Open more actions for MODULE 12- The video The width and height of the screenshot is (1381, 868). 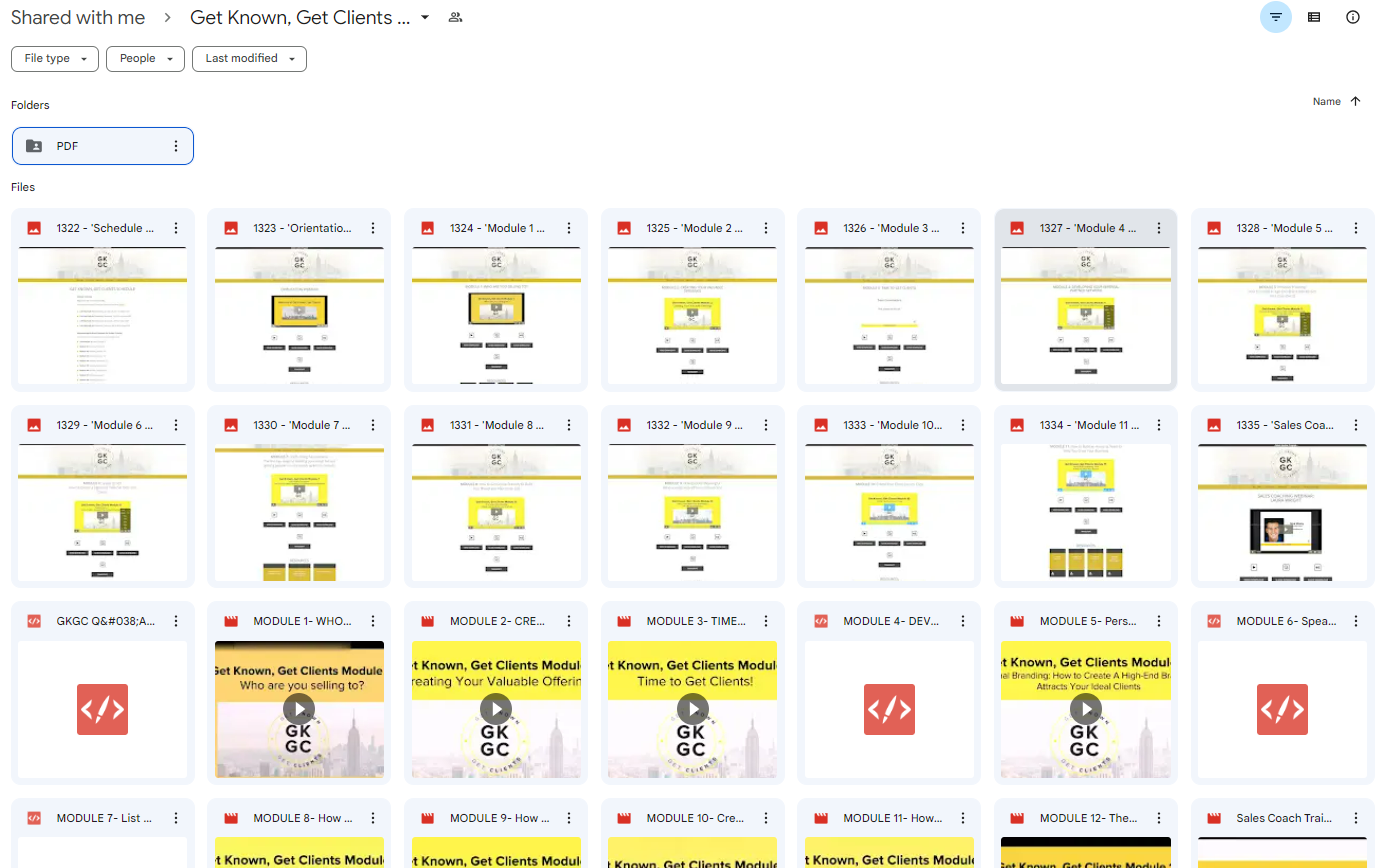pyautogui.click(x=1159, y=819)
